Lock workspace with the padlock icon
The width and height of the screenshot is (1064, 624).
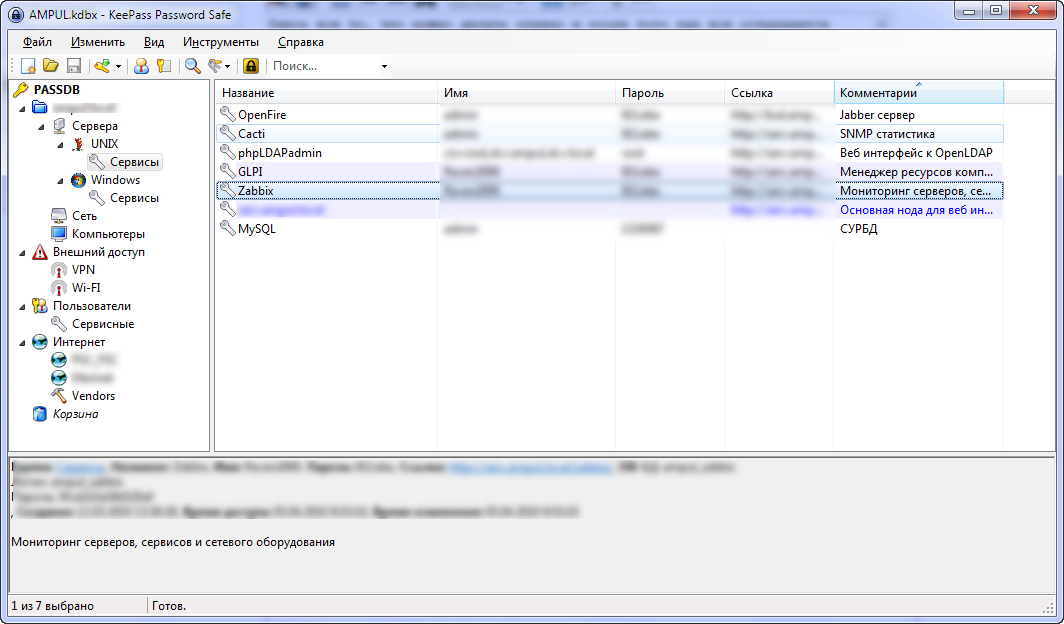(251, 66)
